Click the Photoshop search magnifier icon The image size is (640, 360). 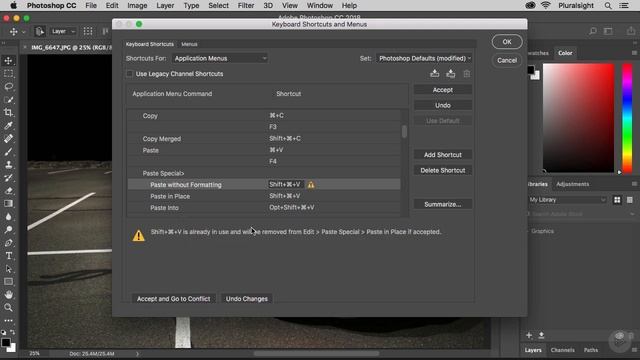[x=593, y=31]
